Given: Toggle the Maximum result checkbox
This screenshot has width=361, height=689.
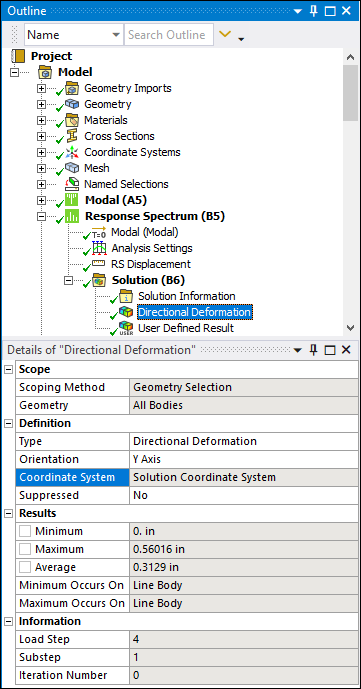Looking at the screenshot, I should click(25, 549).
